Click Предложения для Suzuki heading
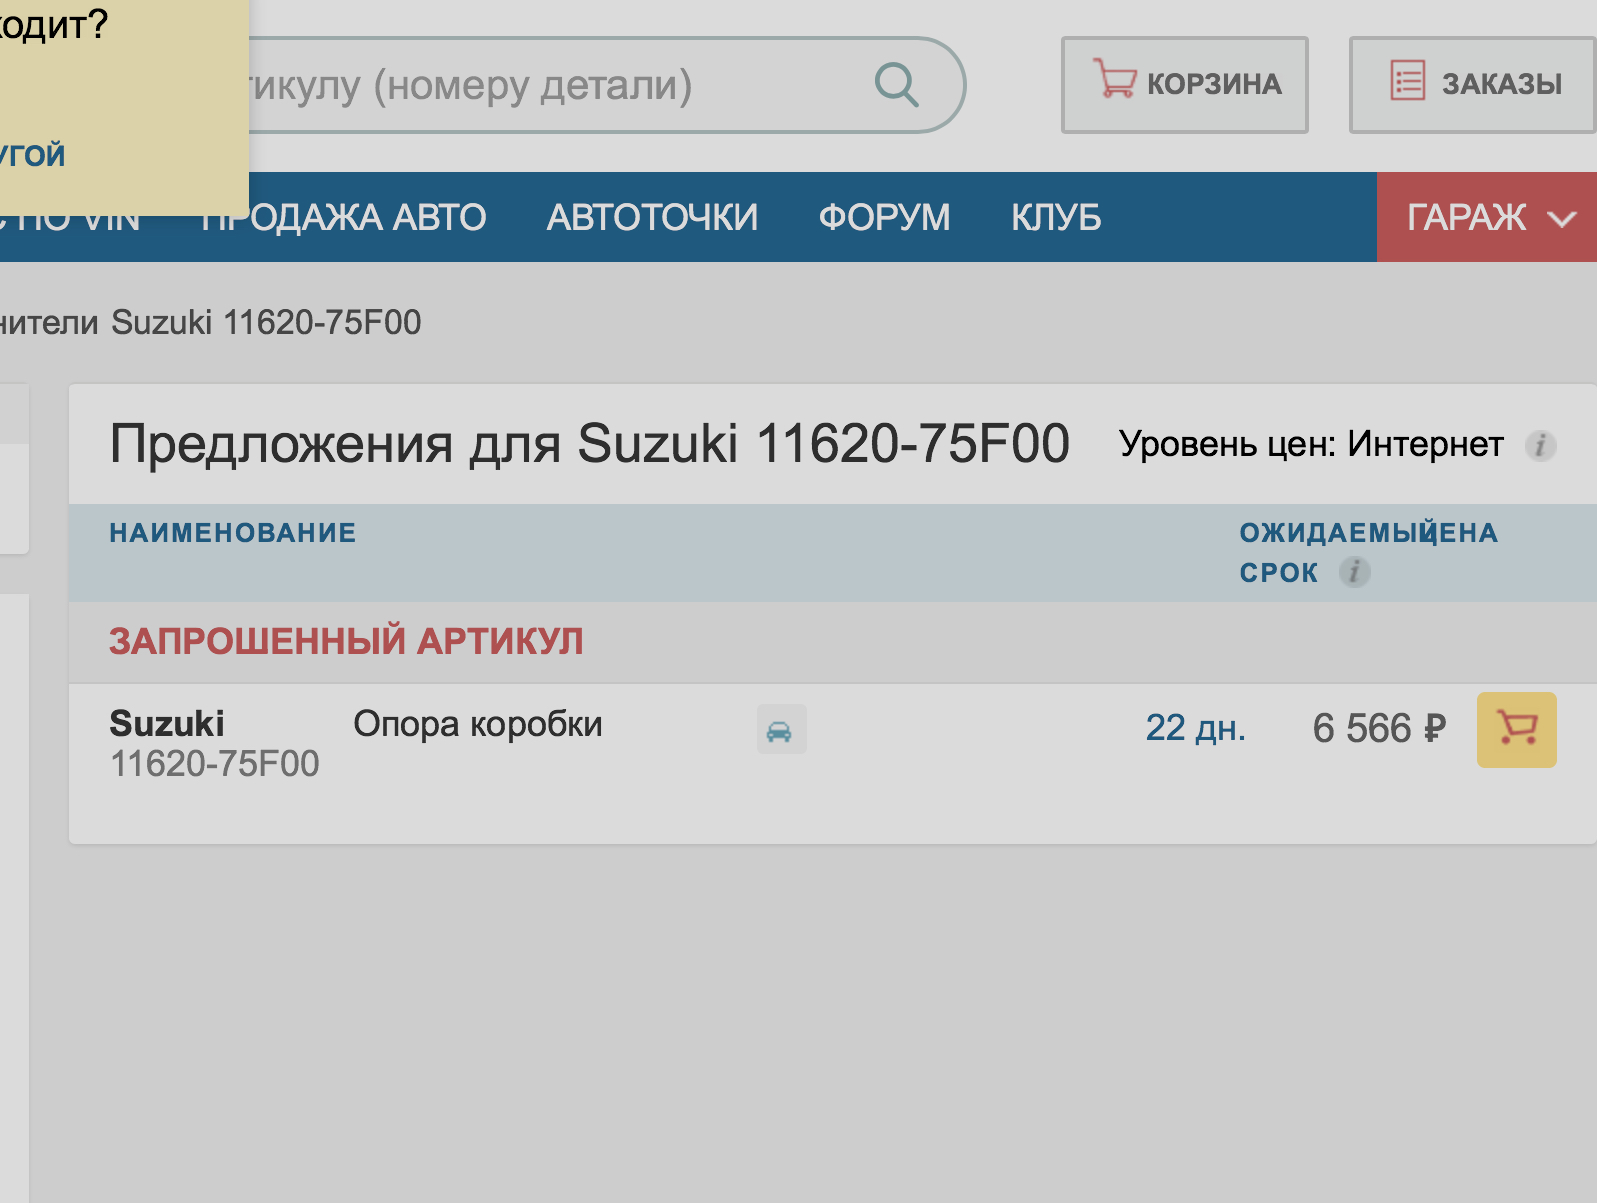 [590, 444]
